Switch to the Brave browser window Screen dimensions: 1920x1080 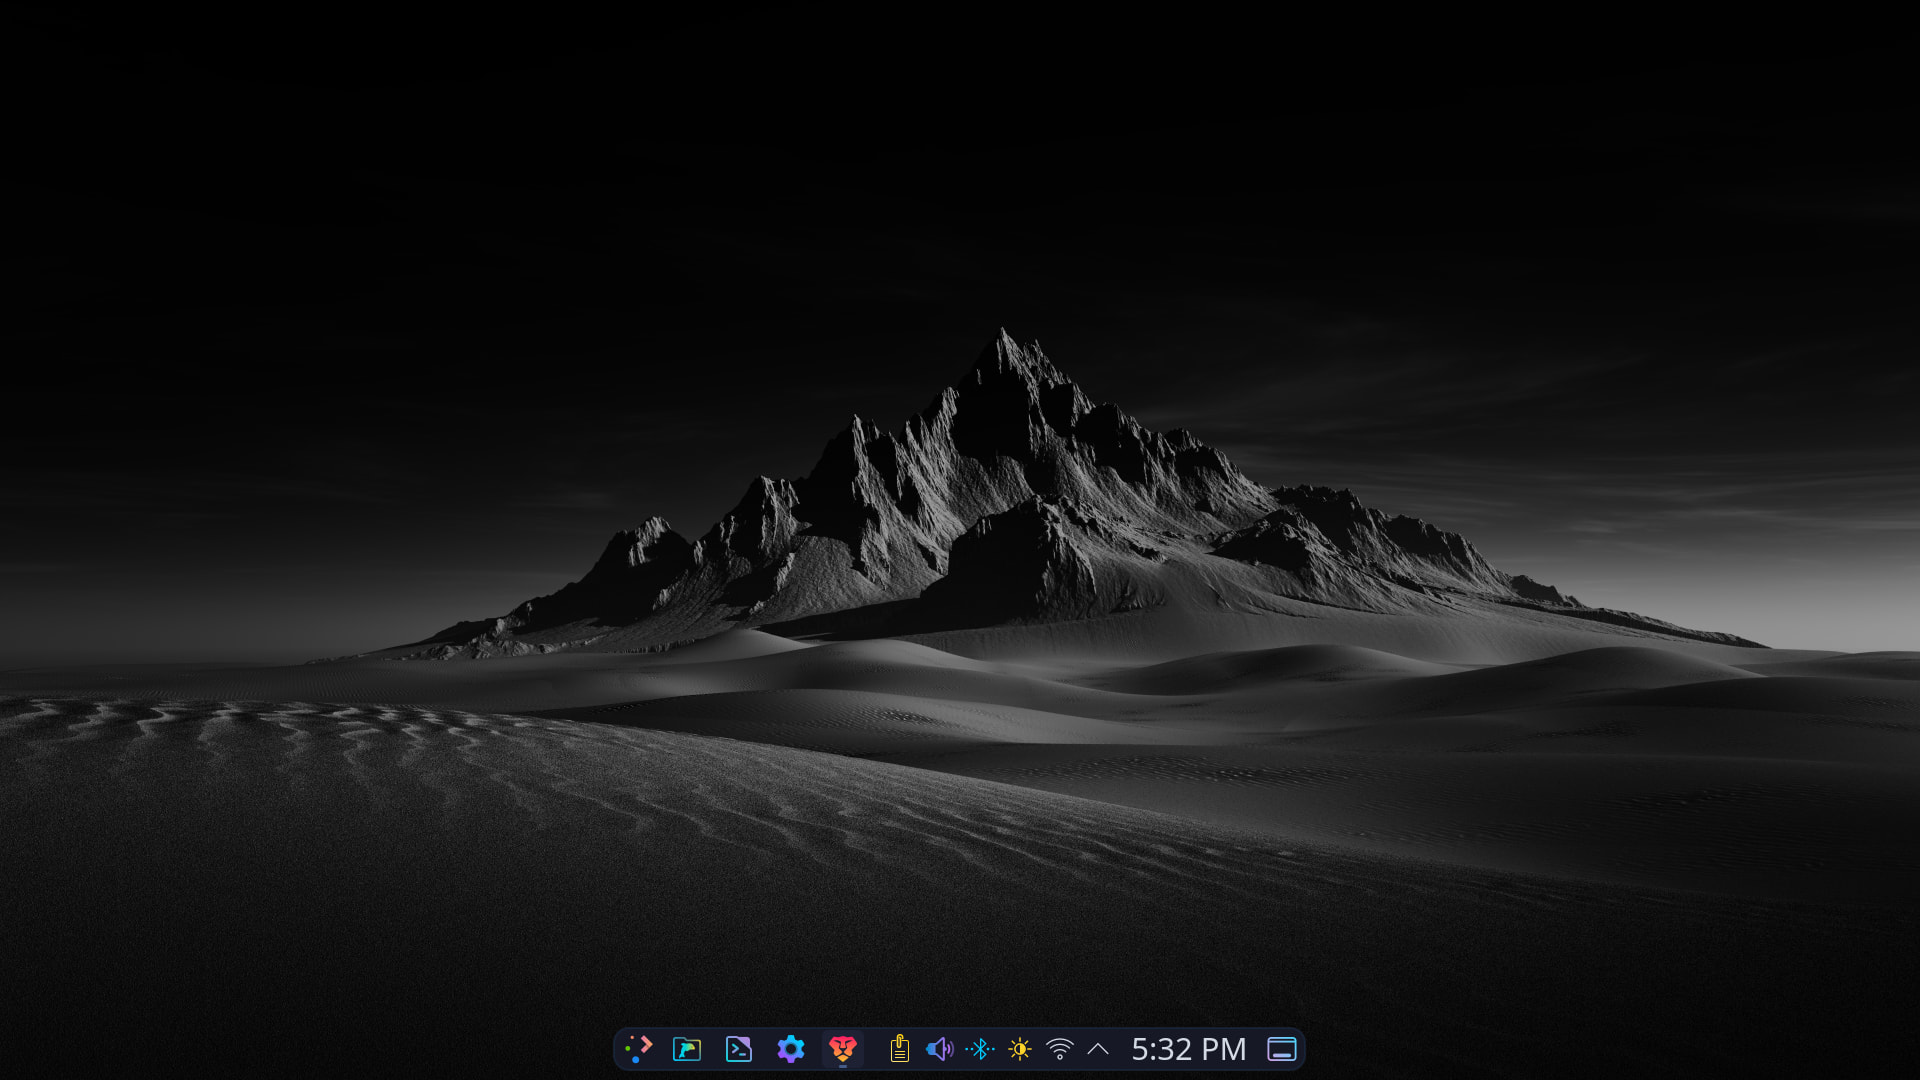point(843,1048)
